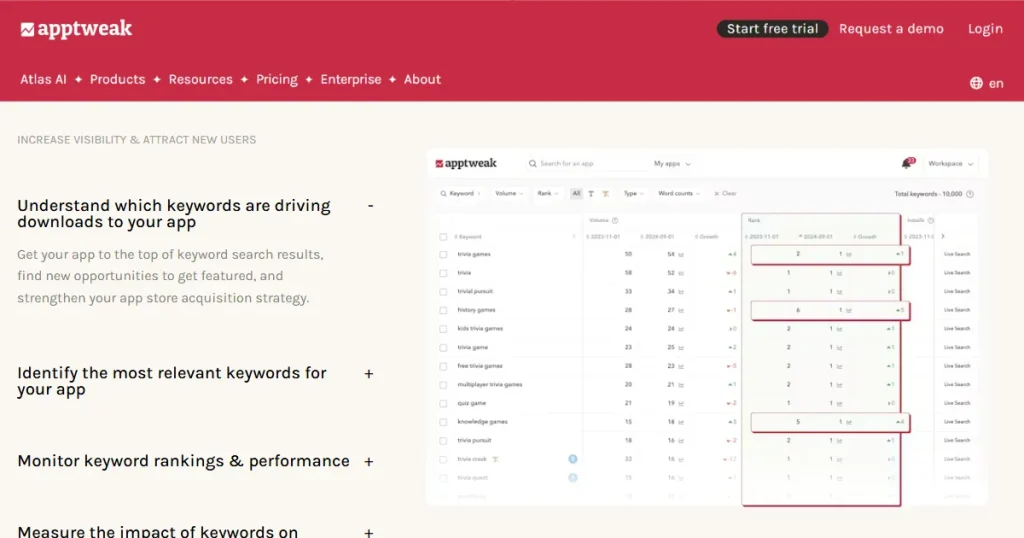Click the notification bell in the dashboard preview
1024x538 pixels.
click(906, 163)
